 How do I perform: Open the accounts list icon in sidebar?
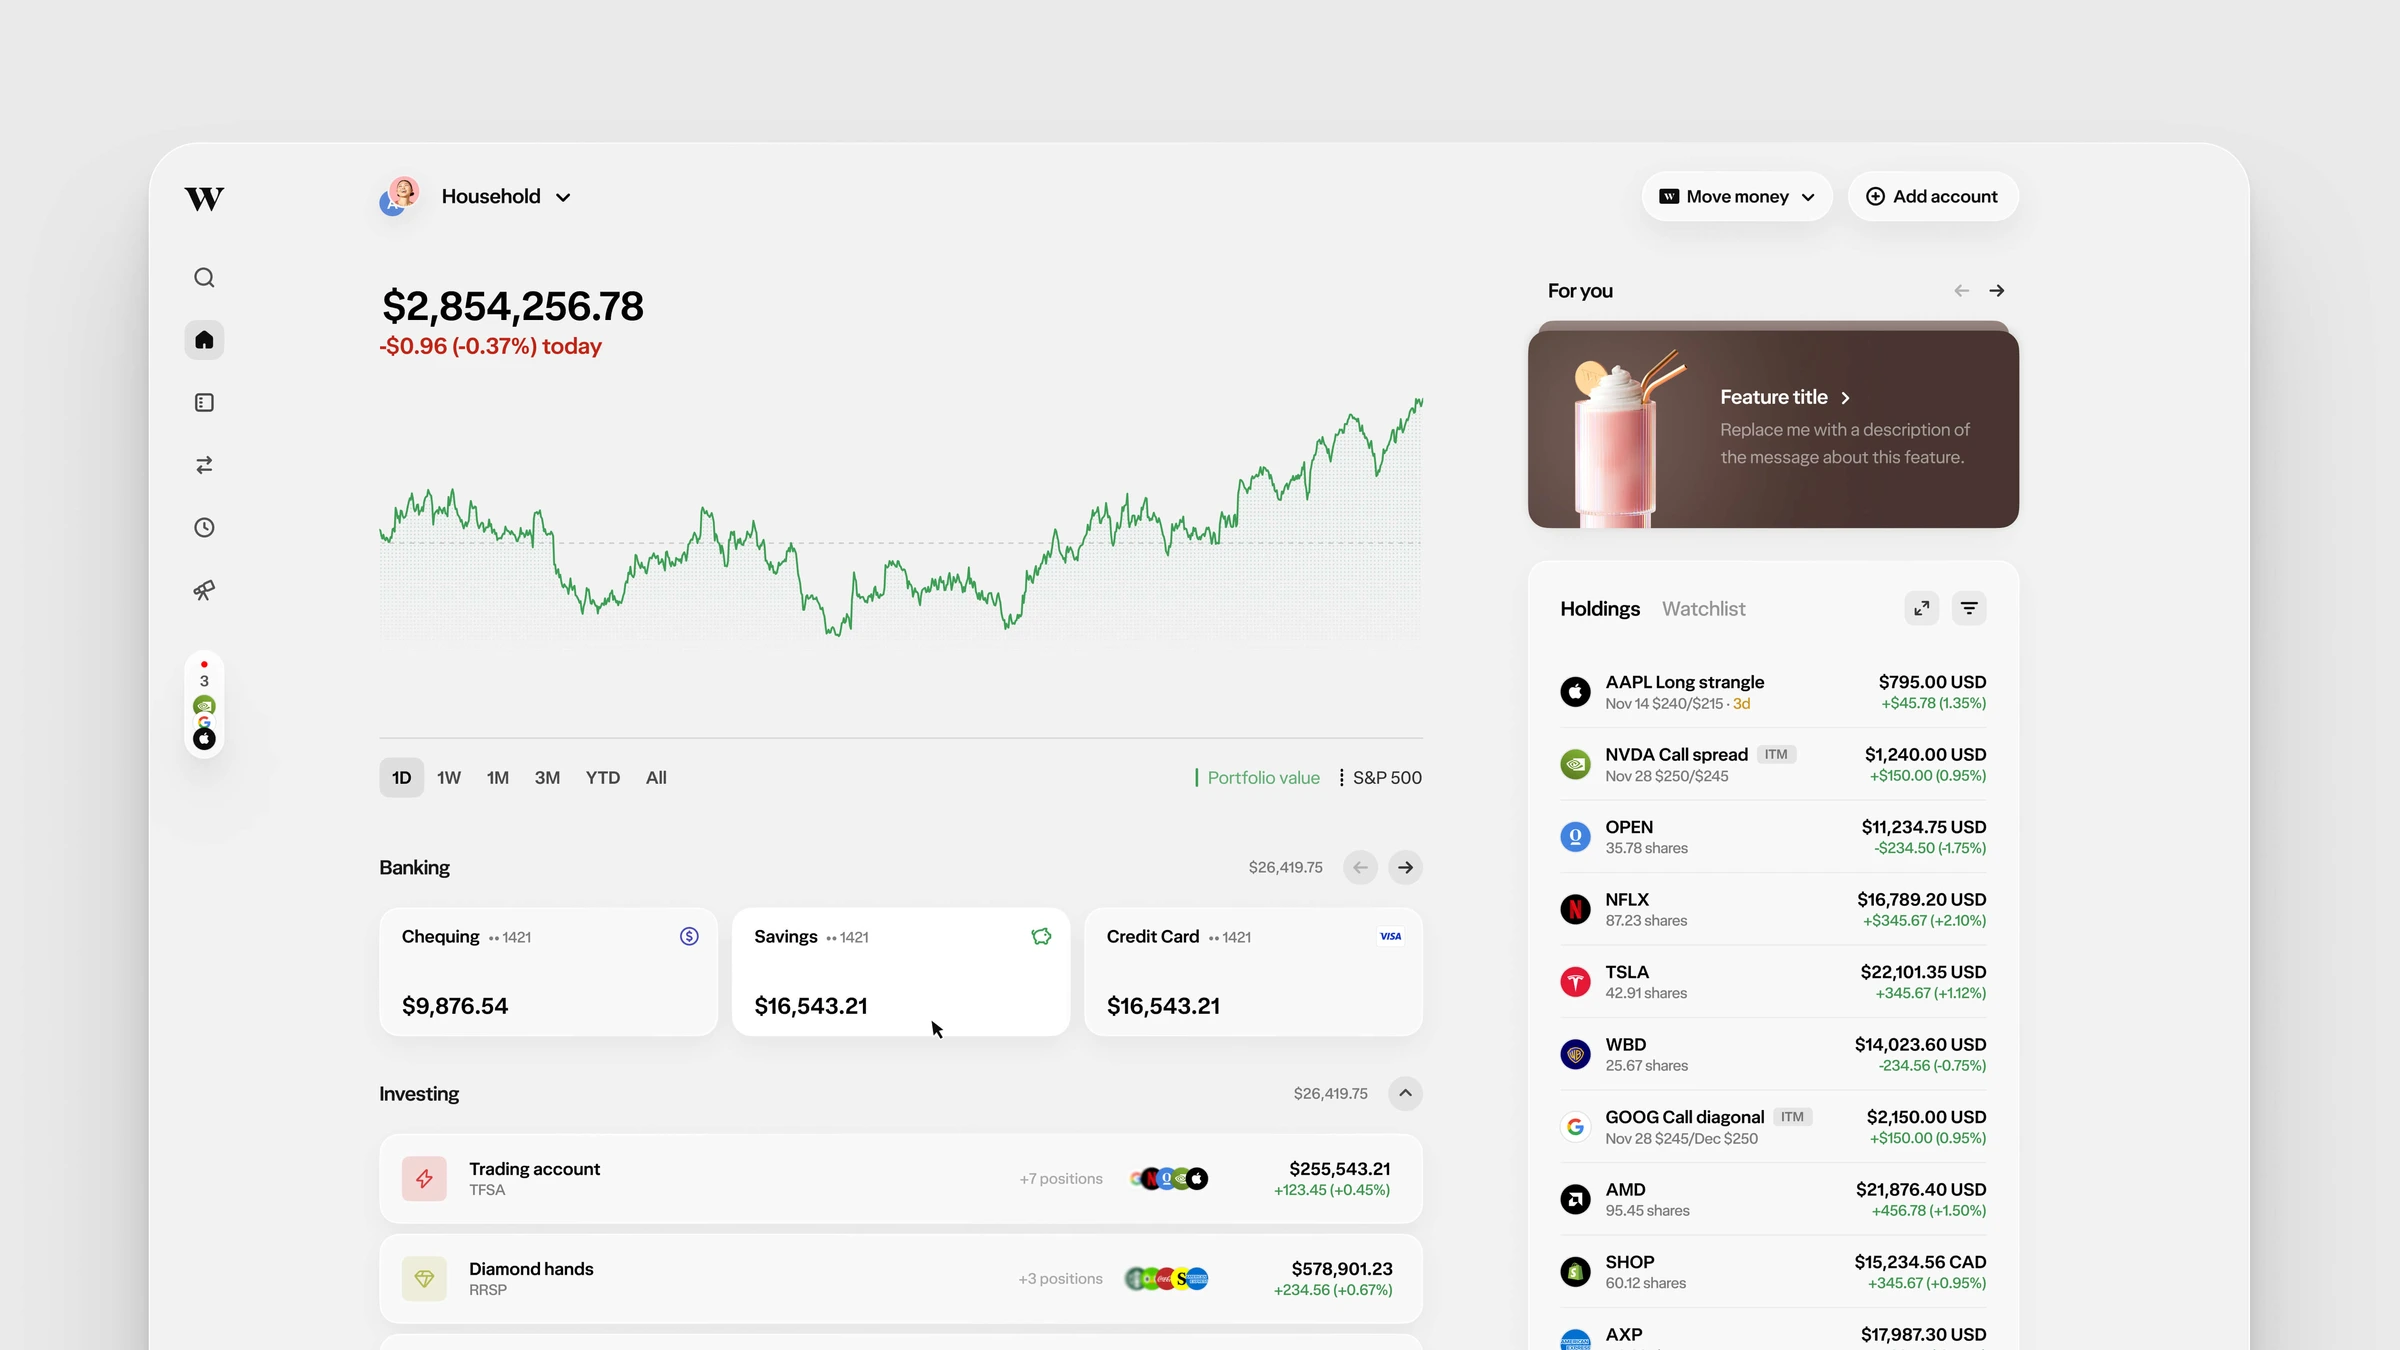(x=204, y=402)
